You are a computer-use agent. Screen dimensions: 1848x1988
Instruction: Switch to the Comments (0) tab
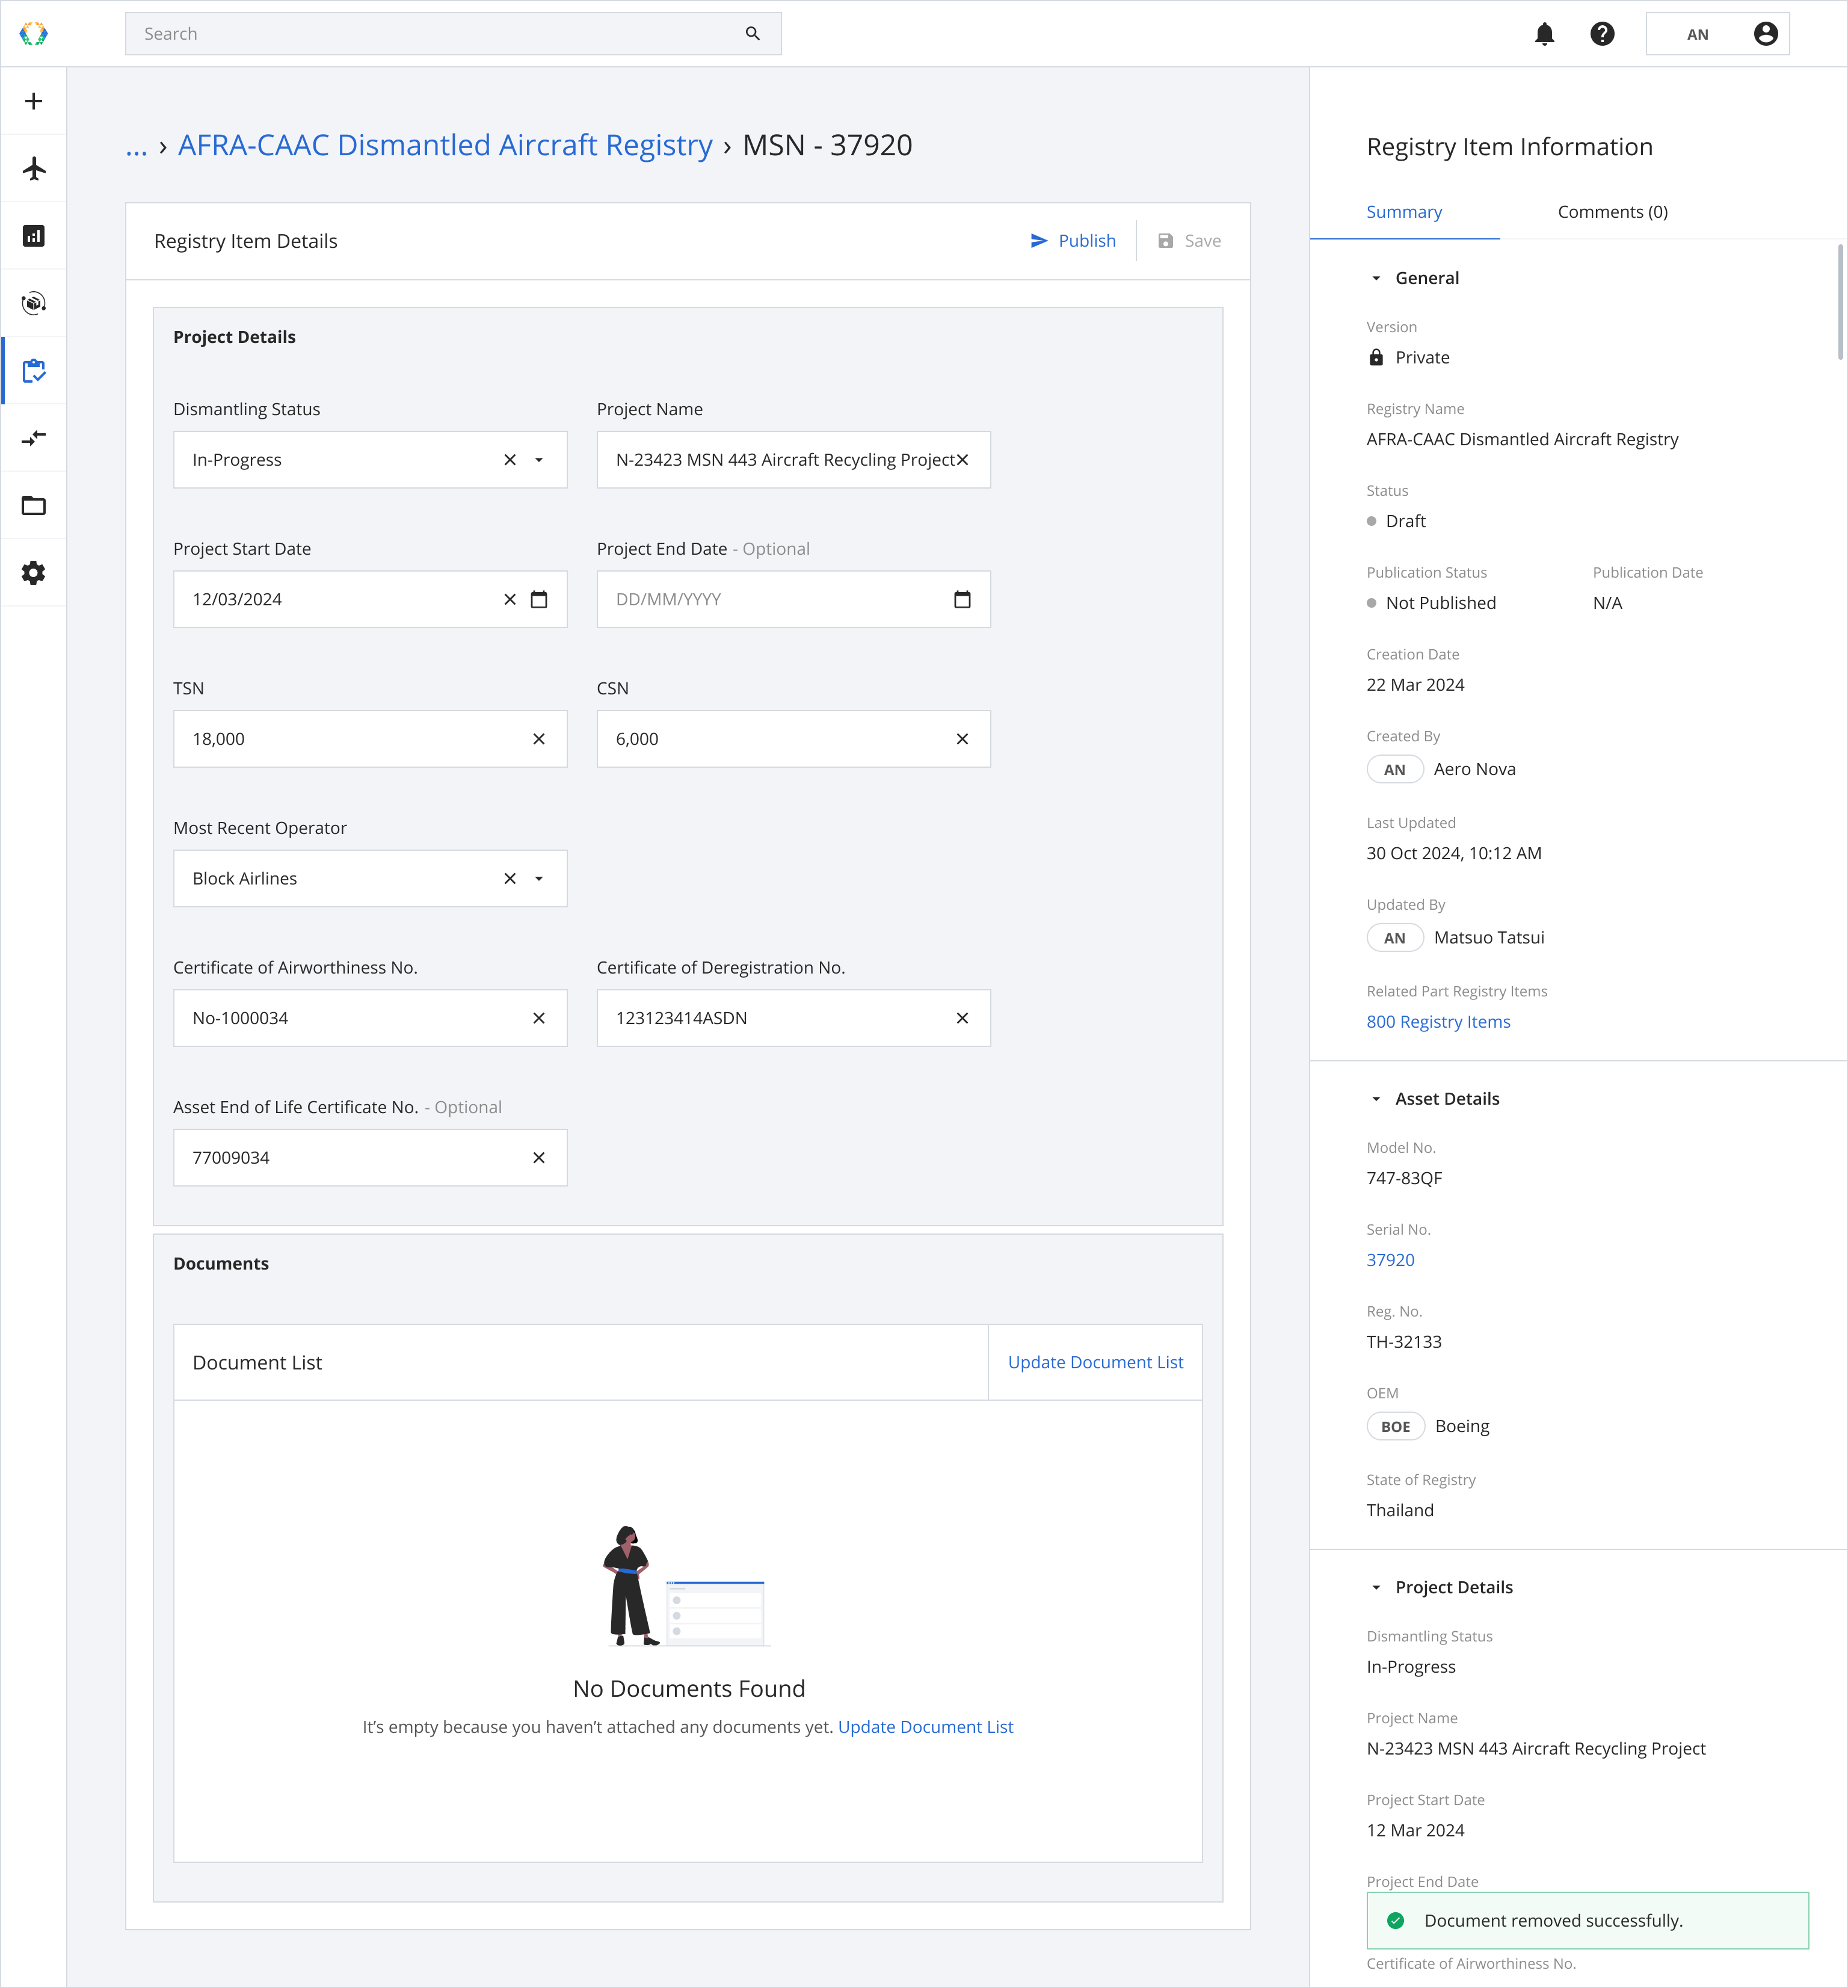point(1612,212)
